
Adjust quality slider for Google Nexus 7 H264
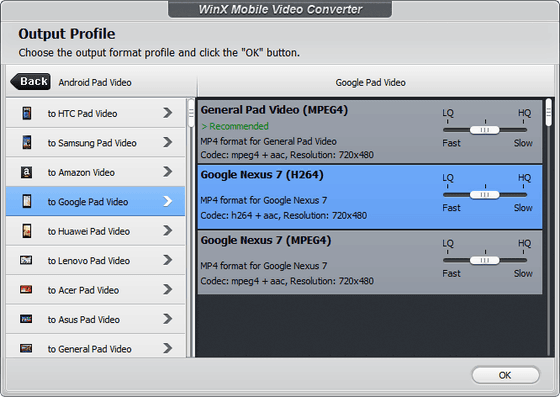pyautogui.click(x=485, y=195)
